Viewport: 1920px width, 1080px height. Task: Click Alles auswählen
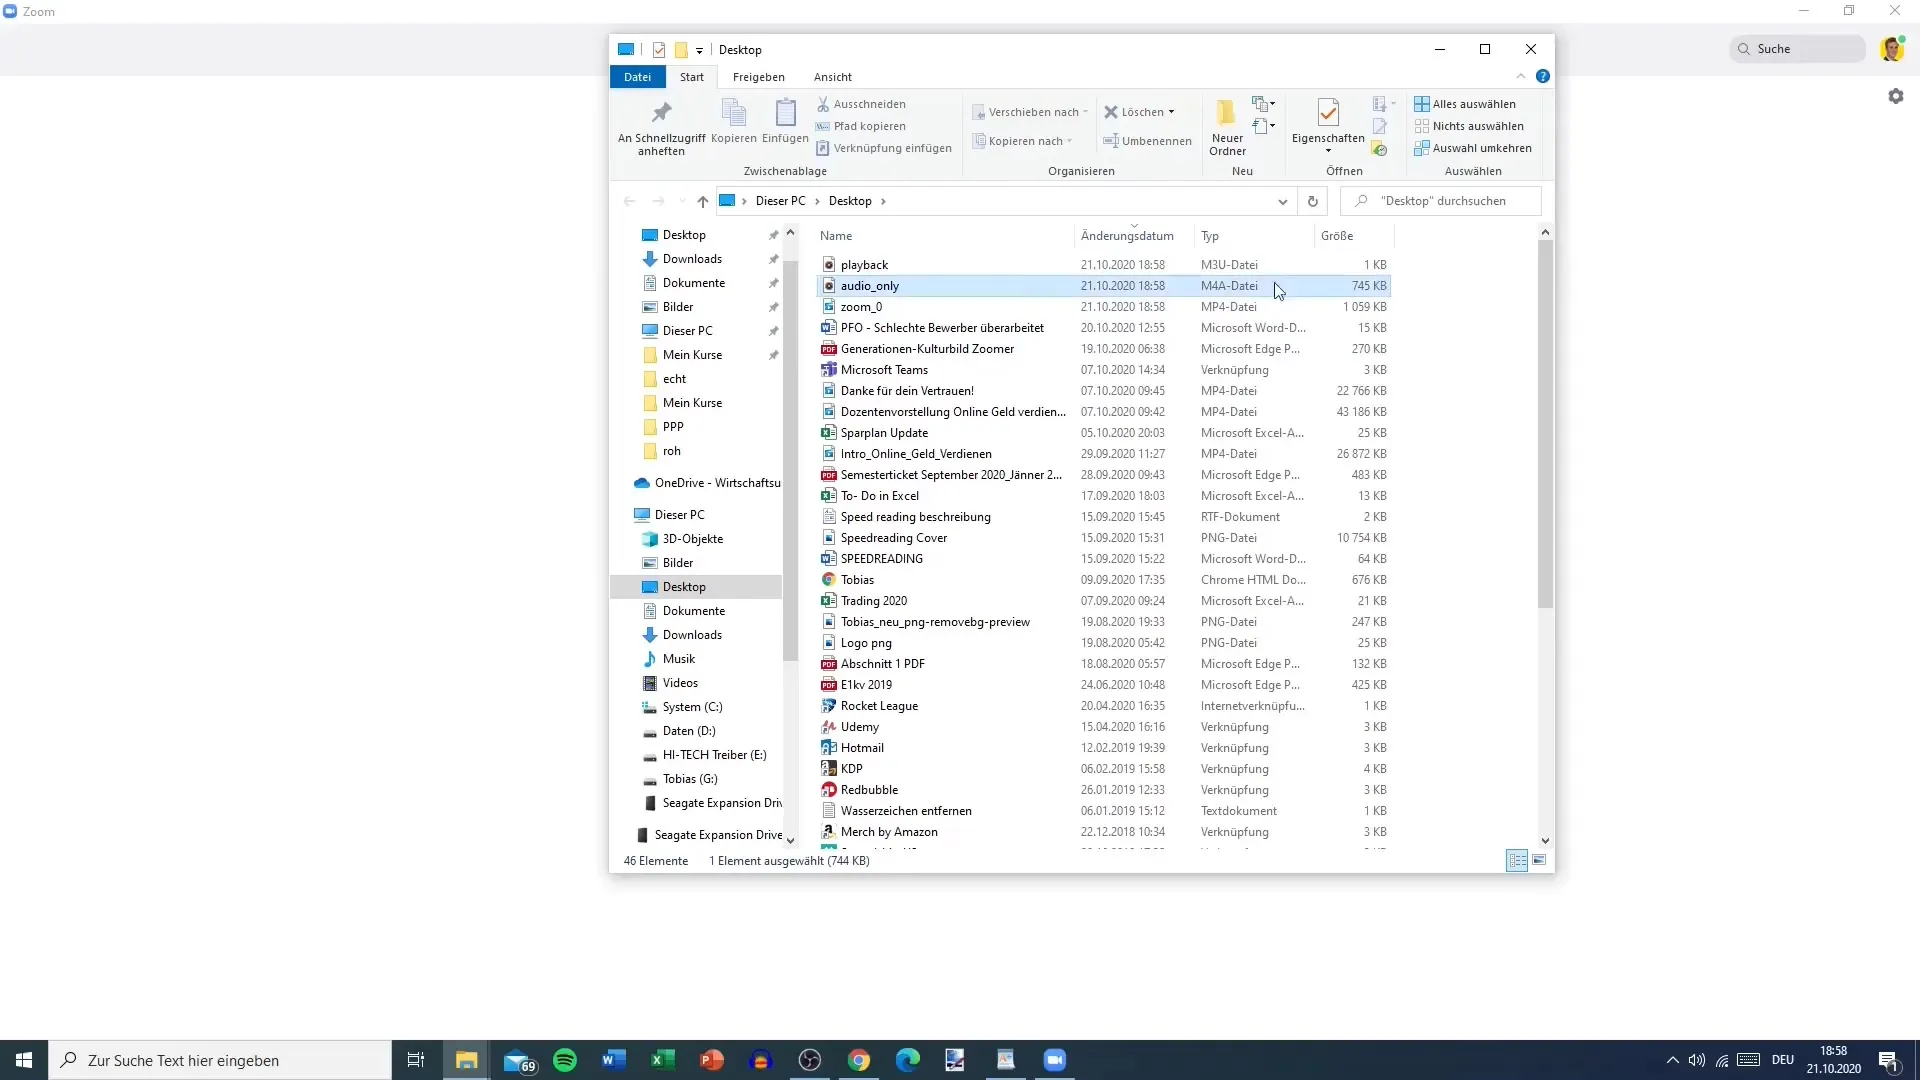click(1465, 104)
